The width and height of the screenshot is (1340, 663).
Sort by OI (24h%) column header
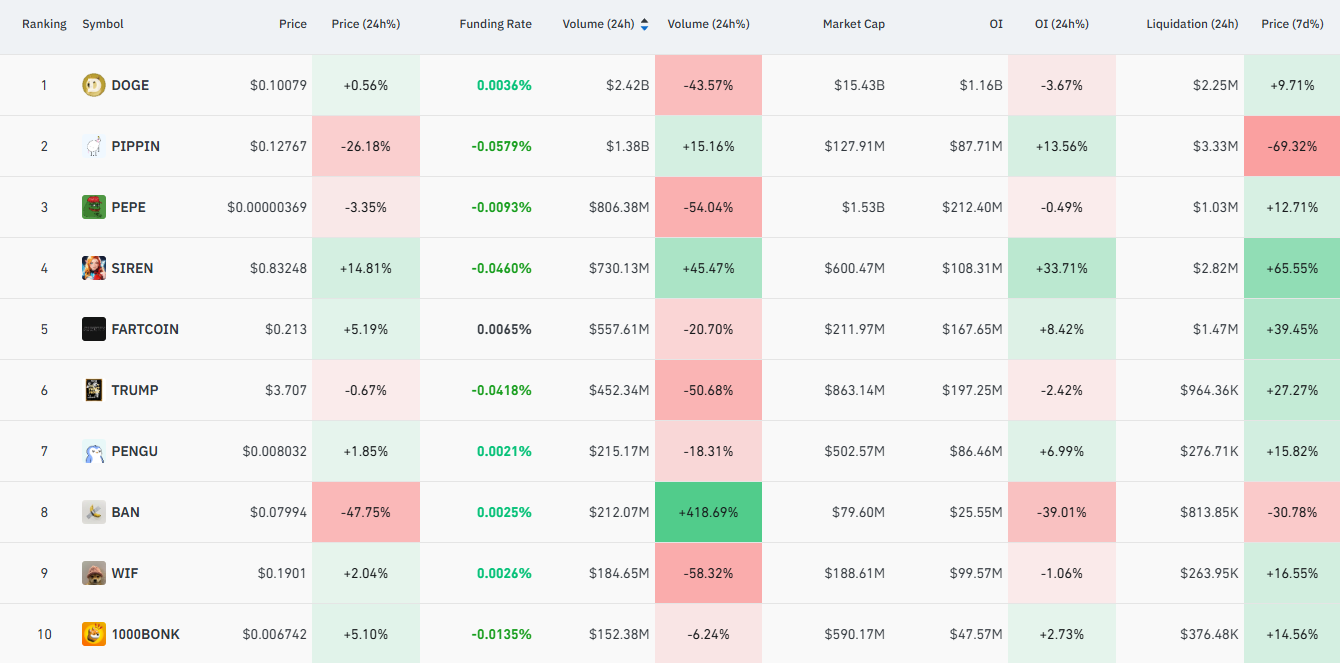(1062, 24)
